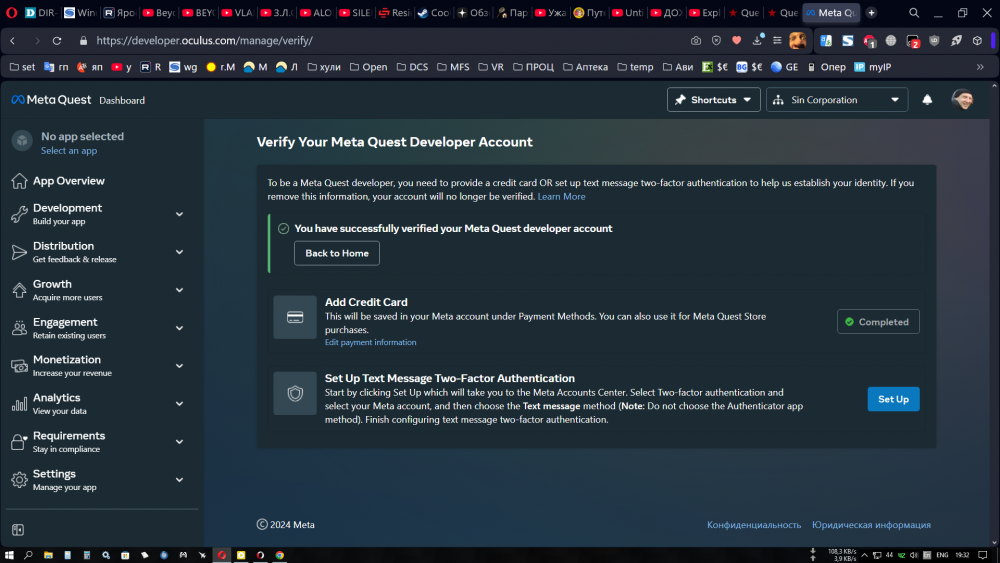The image size is (1000, 563).
Task: Reload the page in browser
Action: tap(57, 41)
